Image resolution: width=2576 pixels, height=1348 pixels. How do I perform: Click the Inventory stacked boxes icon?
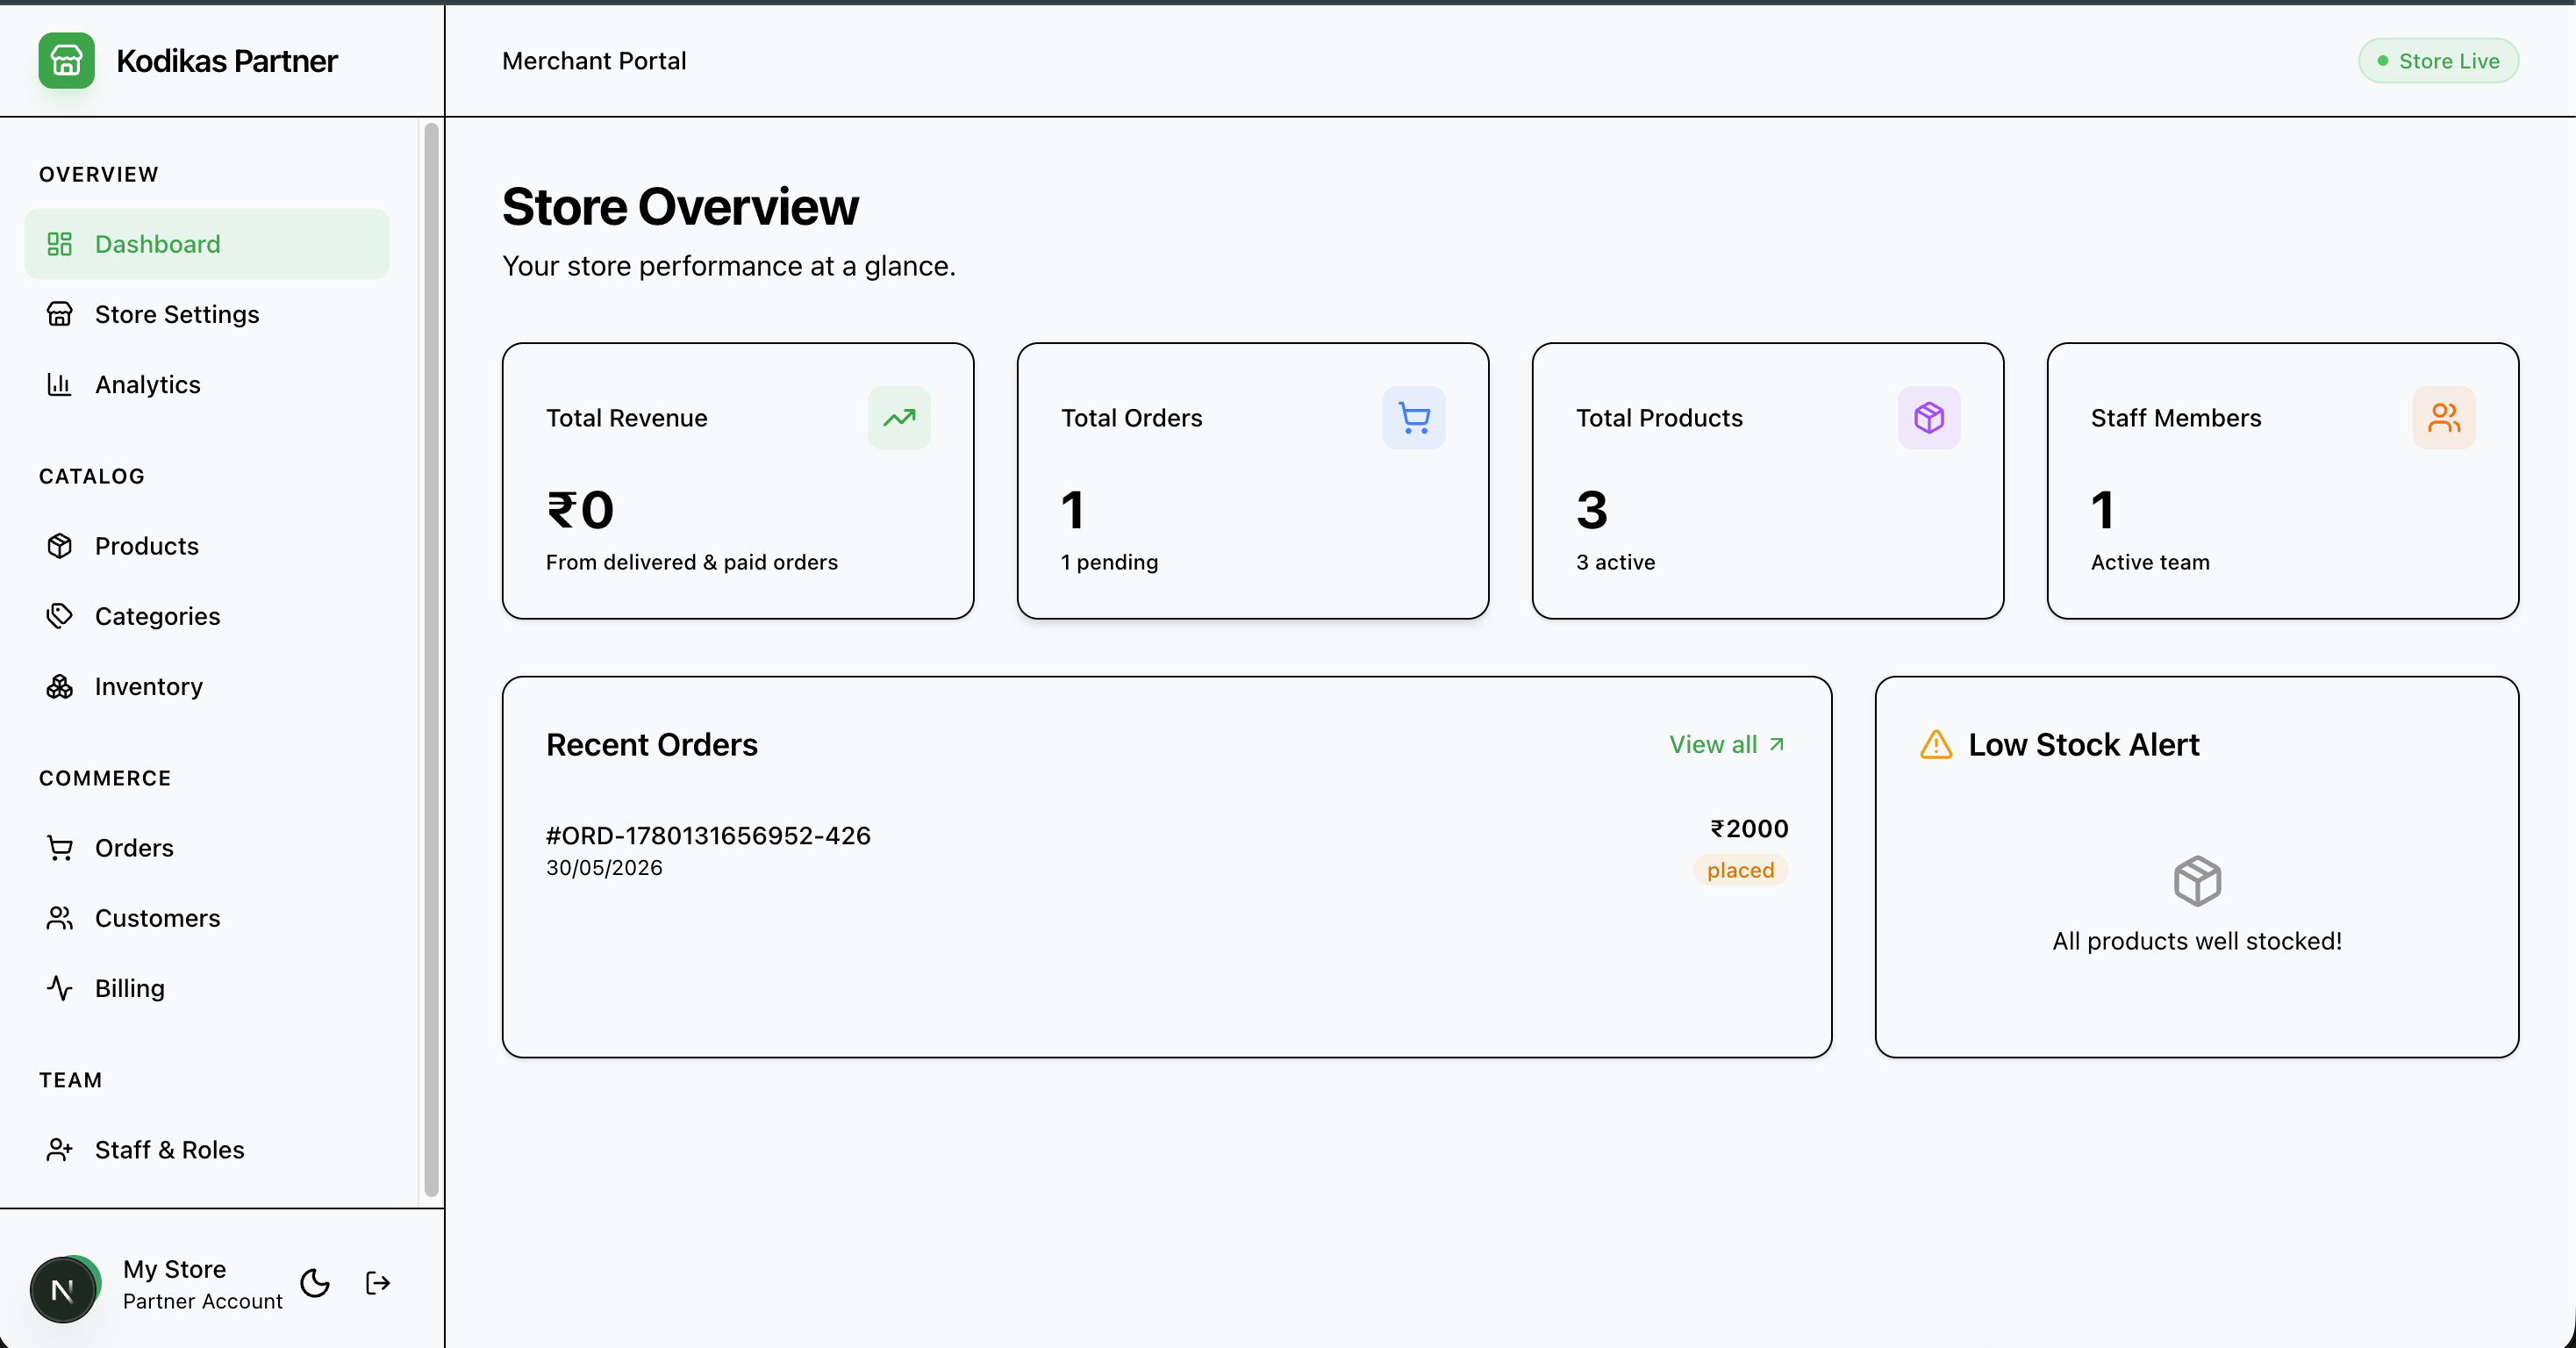coord(60,686)
